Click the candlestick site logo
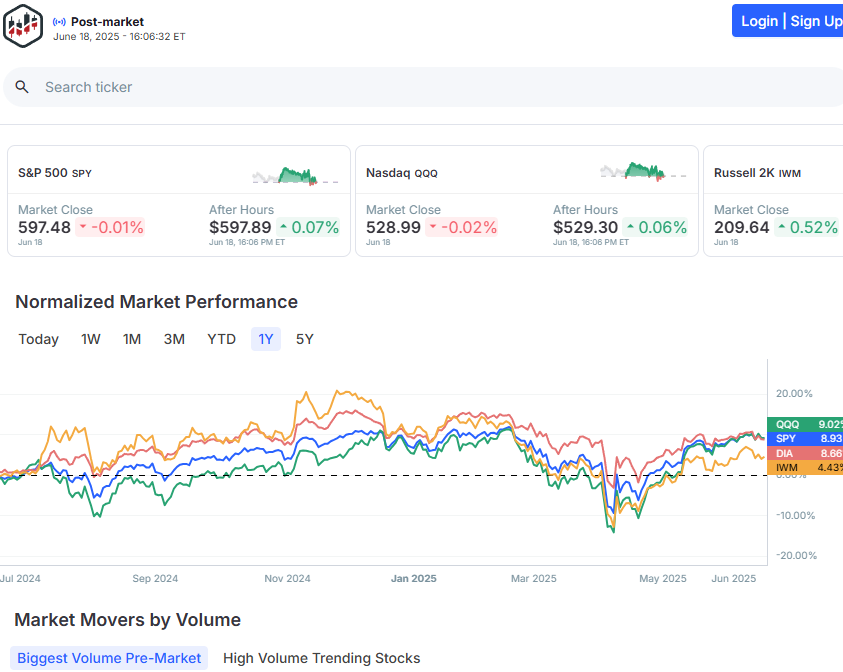The width and height of the screenshot is (843, 672). click(x=23, y=26)
